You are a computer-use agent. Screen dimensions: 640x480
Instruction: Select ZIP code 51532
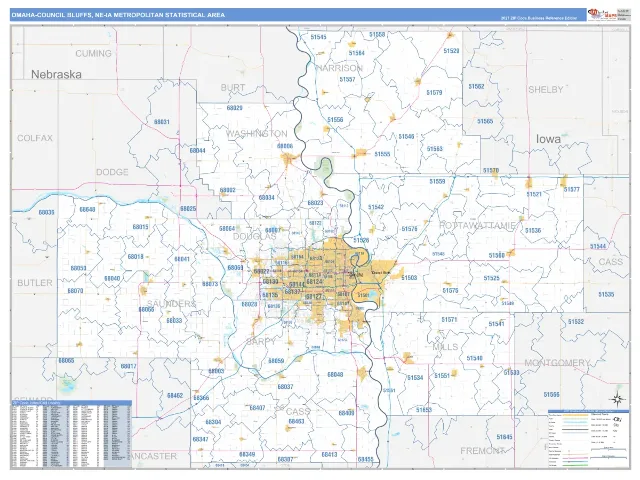click(576, 322)
